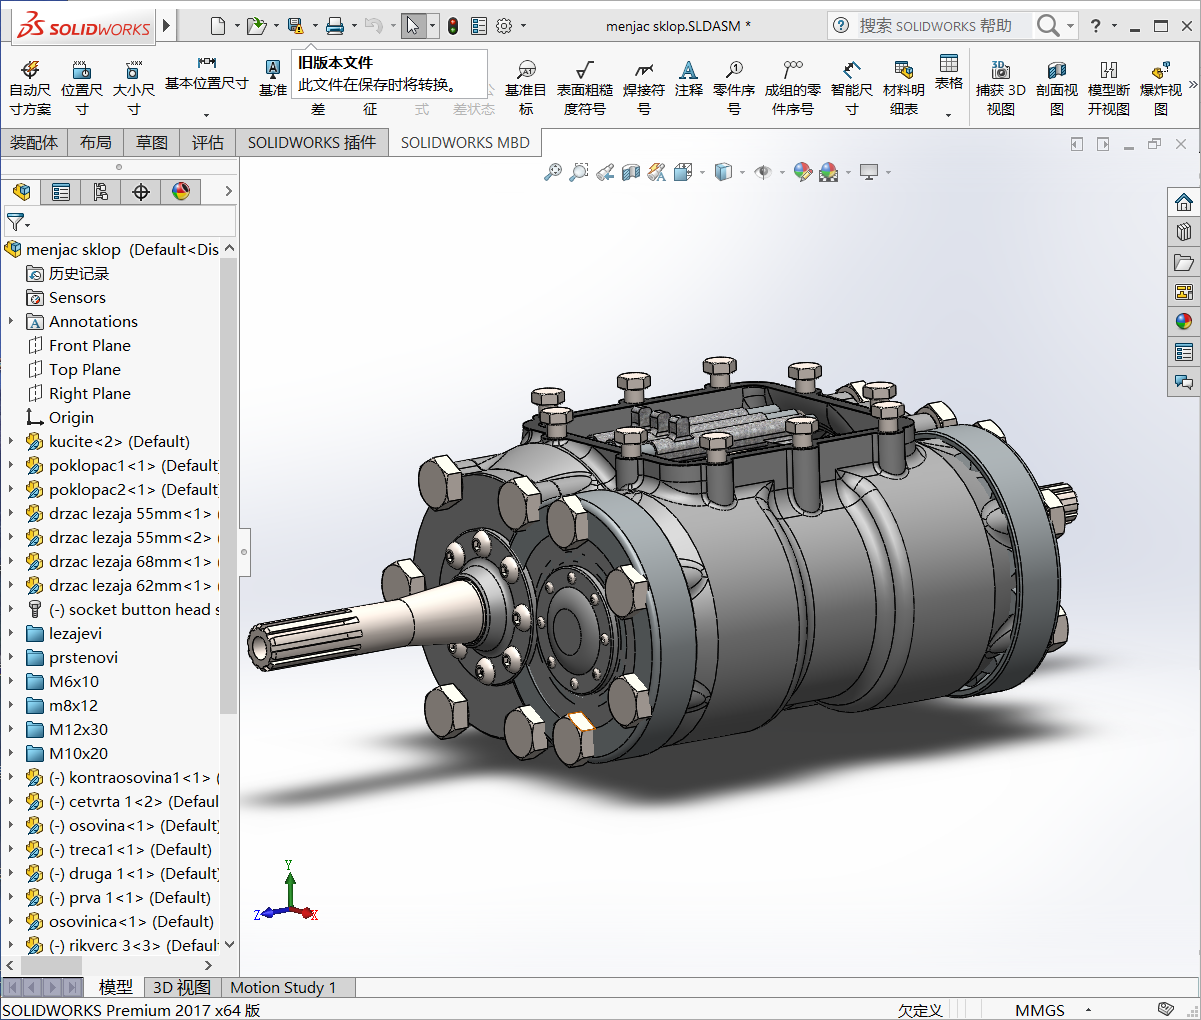Toggle the Select arrow tool
The height and width of the screenshot is (1020, 1201).
[x=413, y=26]
